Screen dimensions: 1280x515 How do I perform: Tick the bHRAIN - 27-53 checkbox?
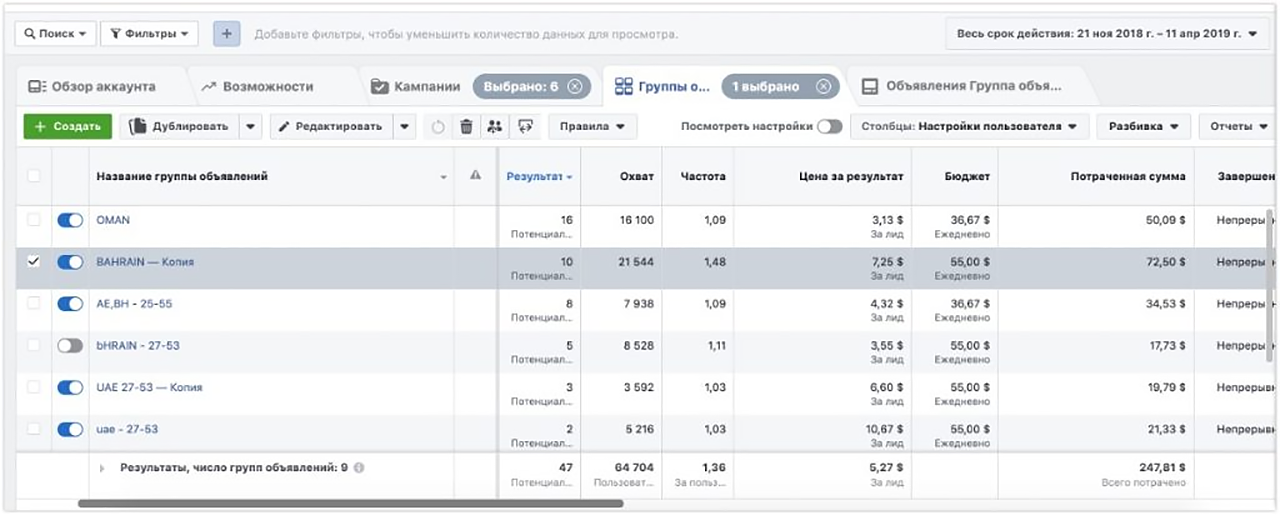click(34, 346)
